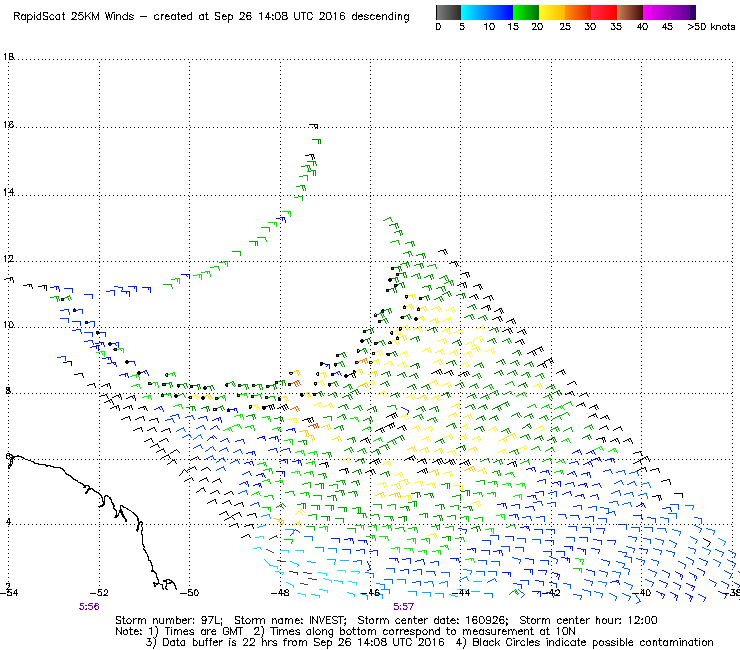Click 'Storm name: INVEST;' text

(290, 620)
